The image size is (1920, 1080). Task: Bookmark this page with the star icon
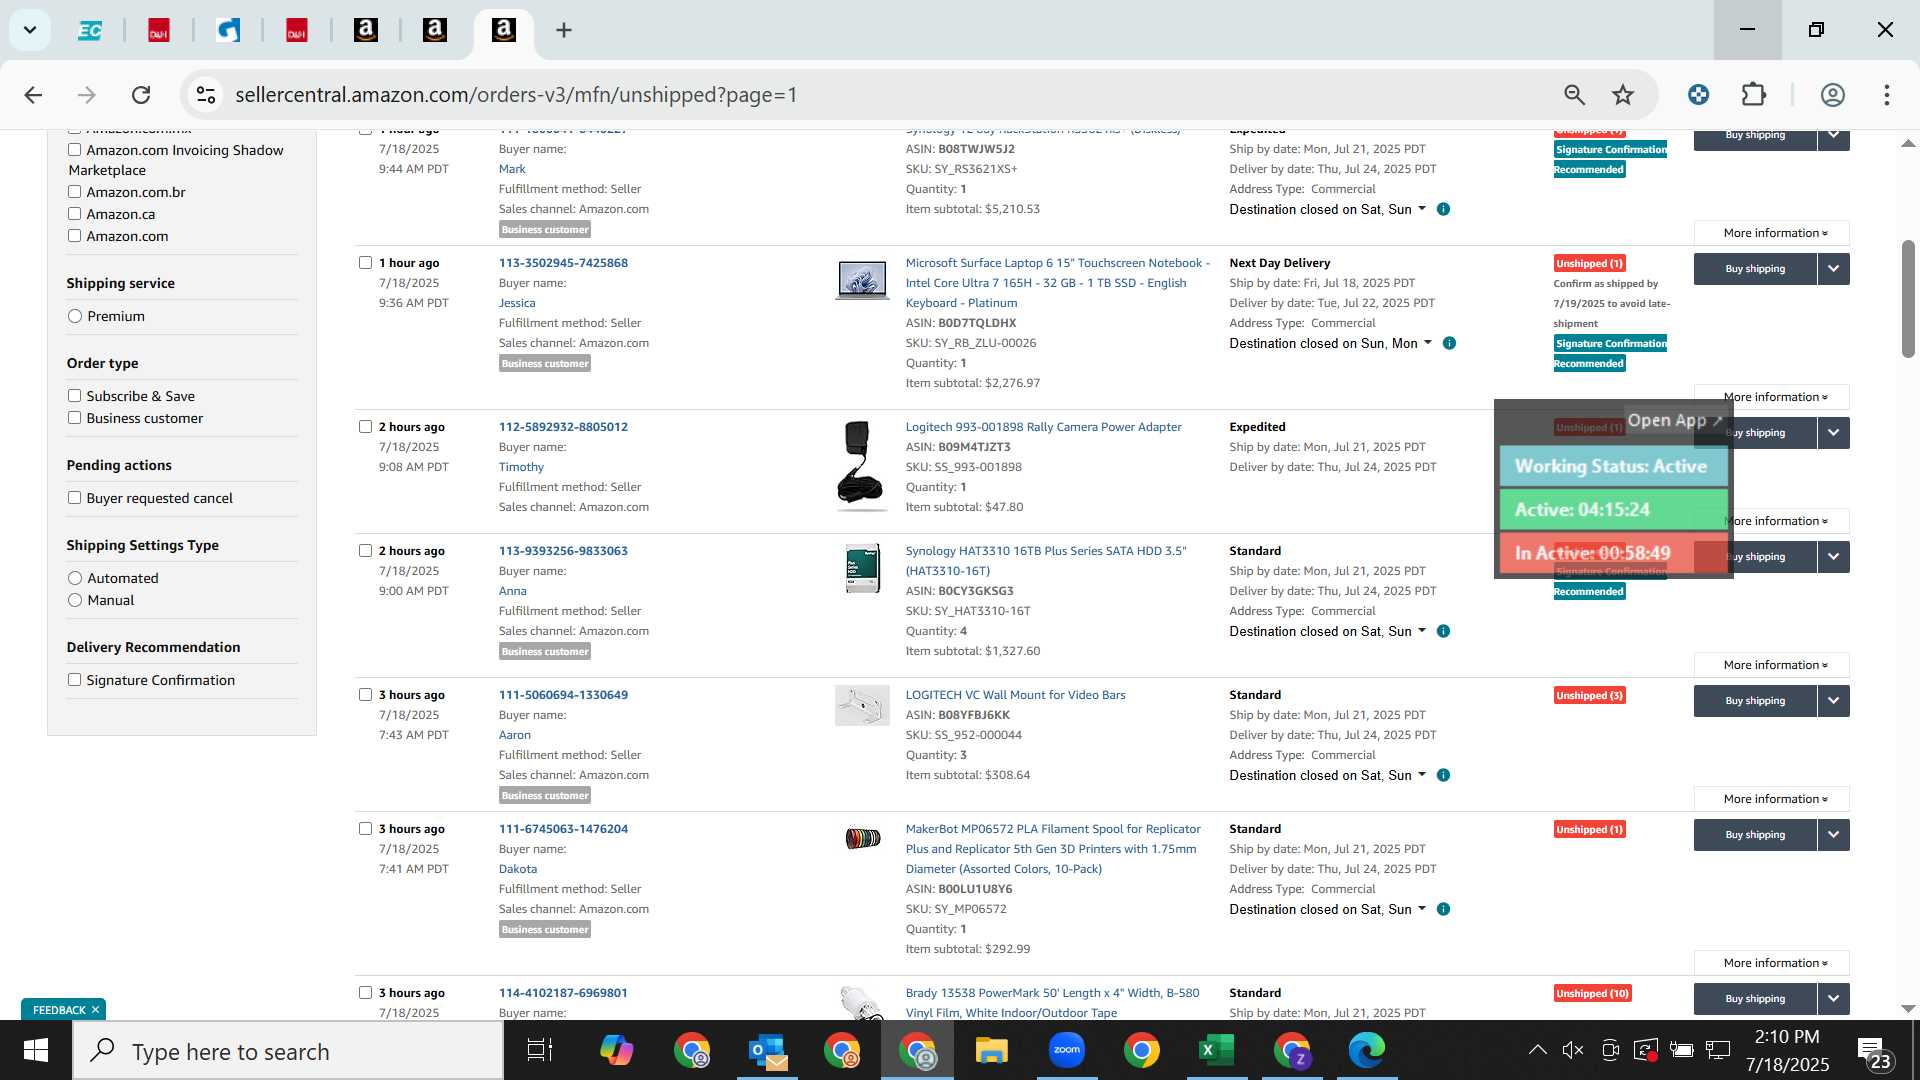(x=1623, y=95)
